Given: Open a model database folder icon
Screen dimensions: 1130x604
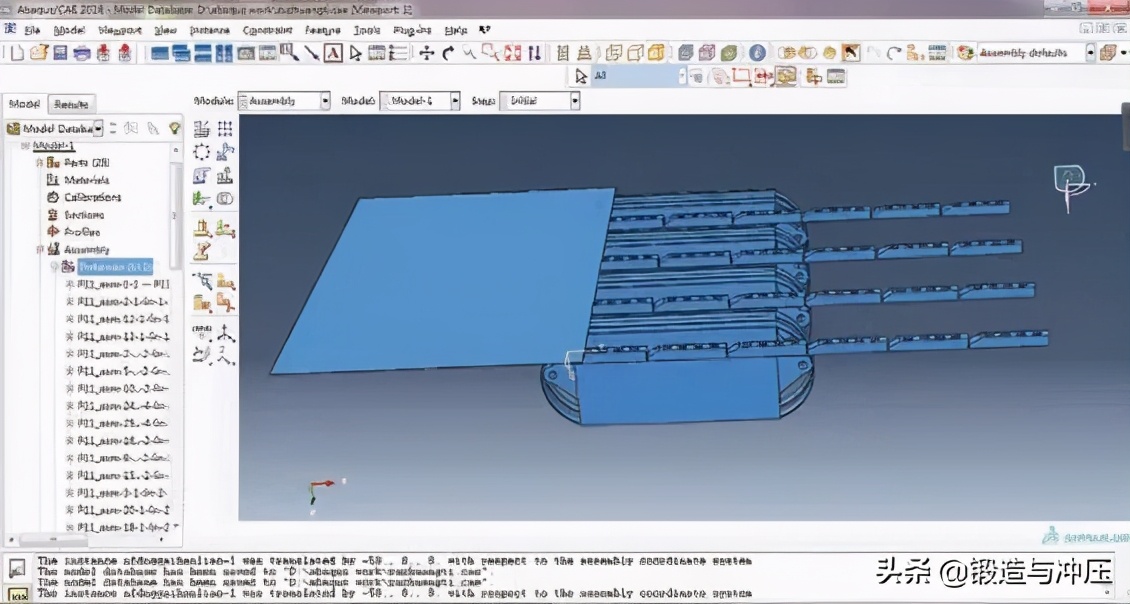Looking at the screenshot, I should (39, 53).
